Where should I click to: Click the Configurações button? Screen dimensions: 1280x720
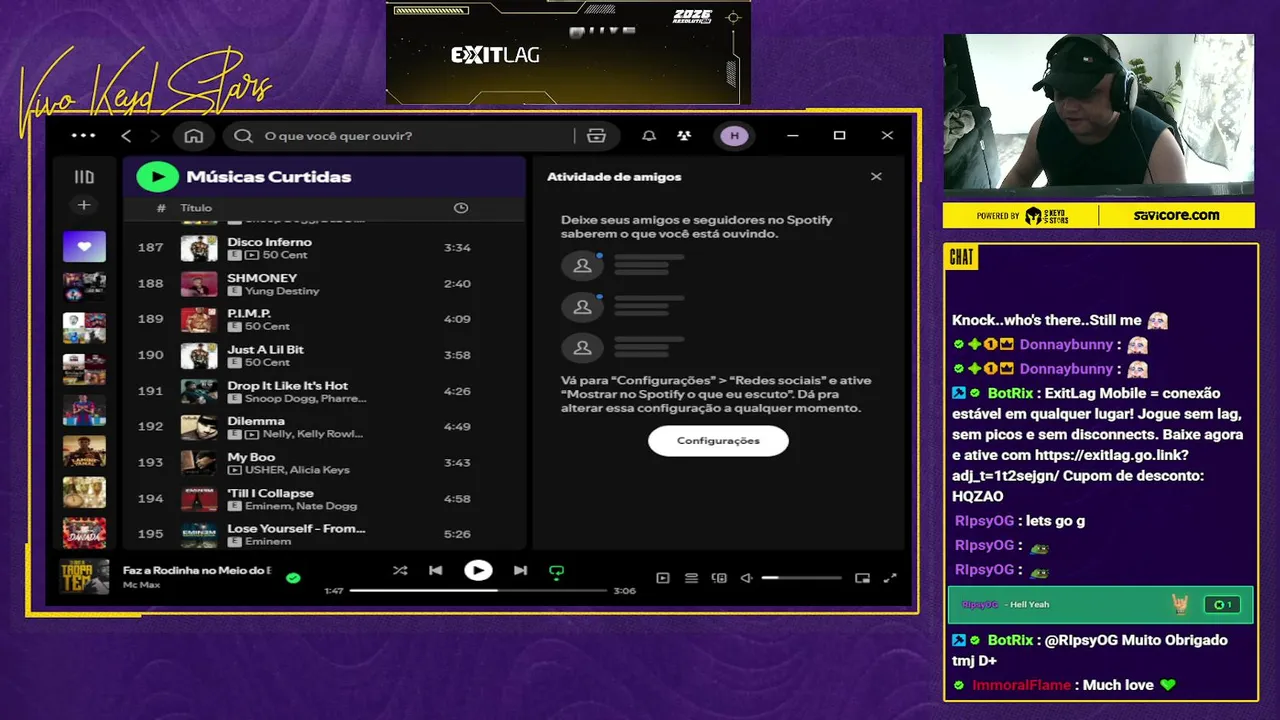coord(718,441)
